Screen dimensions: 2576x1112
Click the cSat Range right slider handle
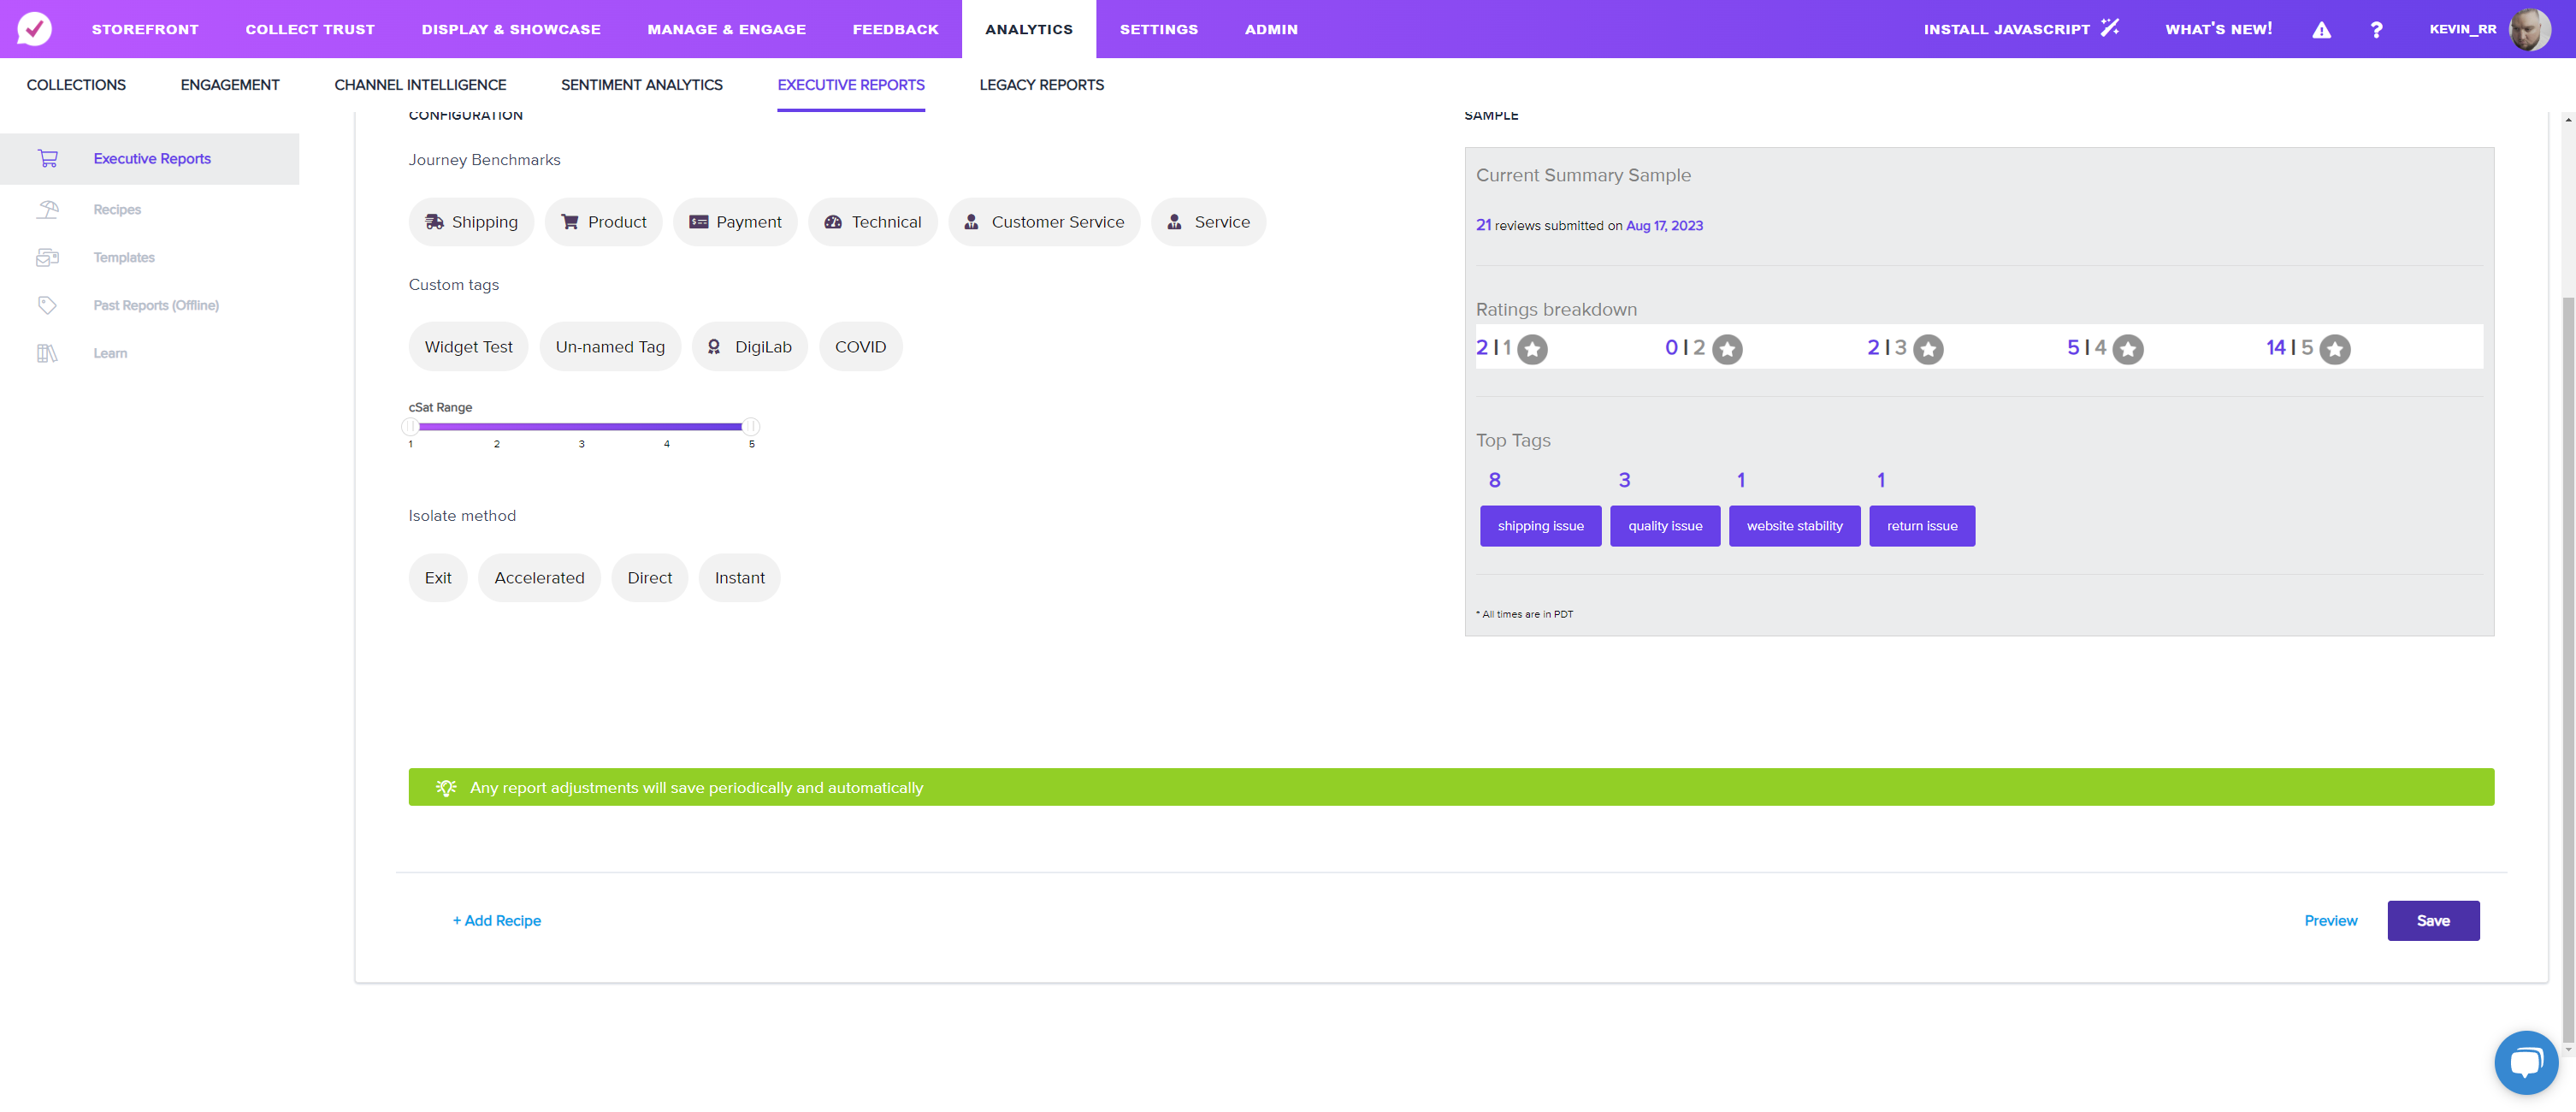[x=751, y=427]
